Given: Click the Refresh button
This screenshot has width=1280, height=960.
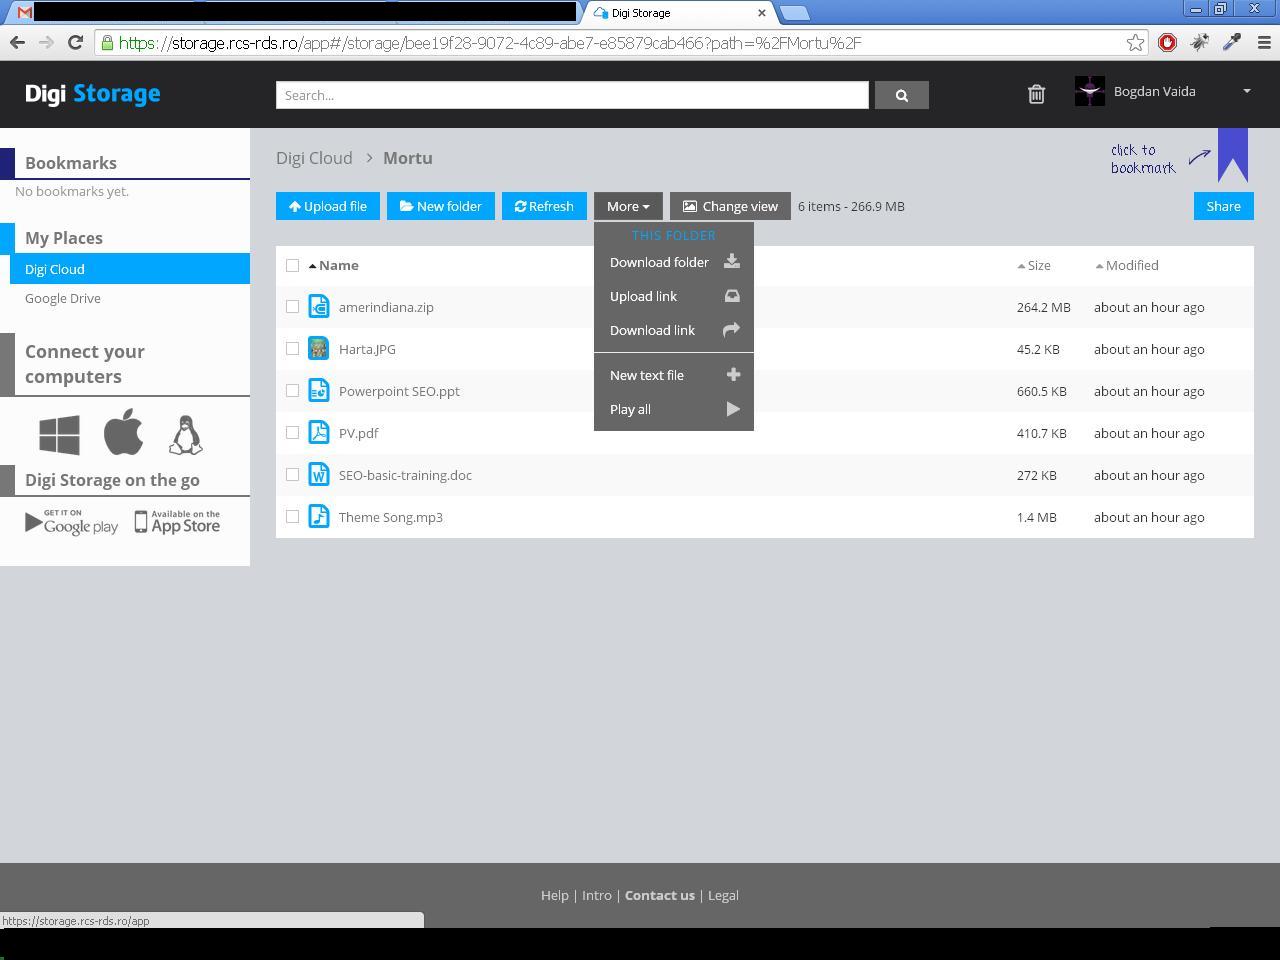Looking at the screenshot, I should click(544, 206).
